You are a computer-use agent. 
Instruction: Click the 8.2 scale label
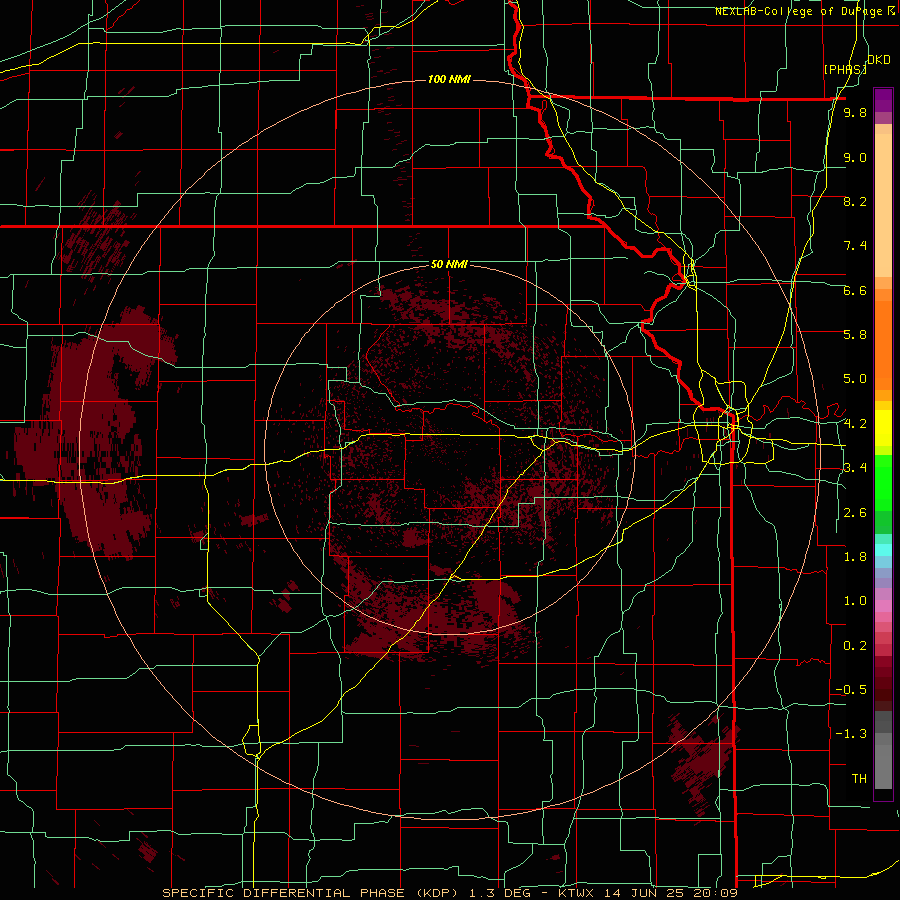click(855, 201)
